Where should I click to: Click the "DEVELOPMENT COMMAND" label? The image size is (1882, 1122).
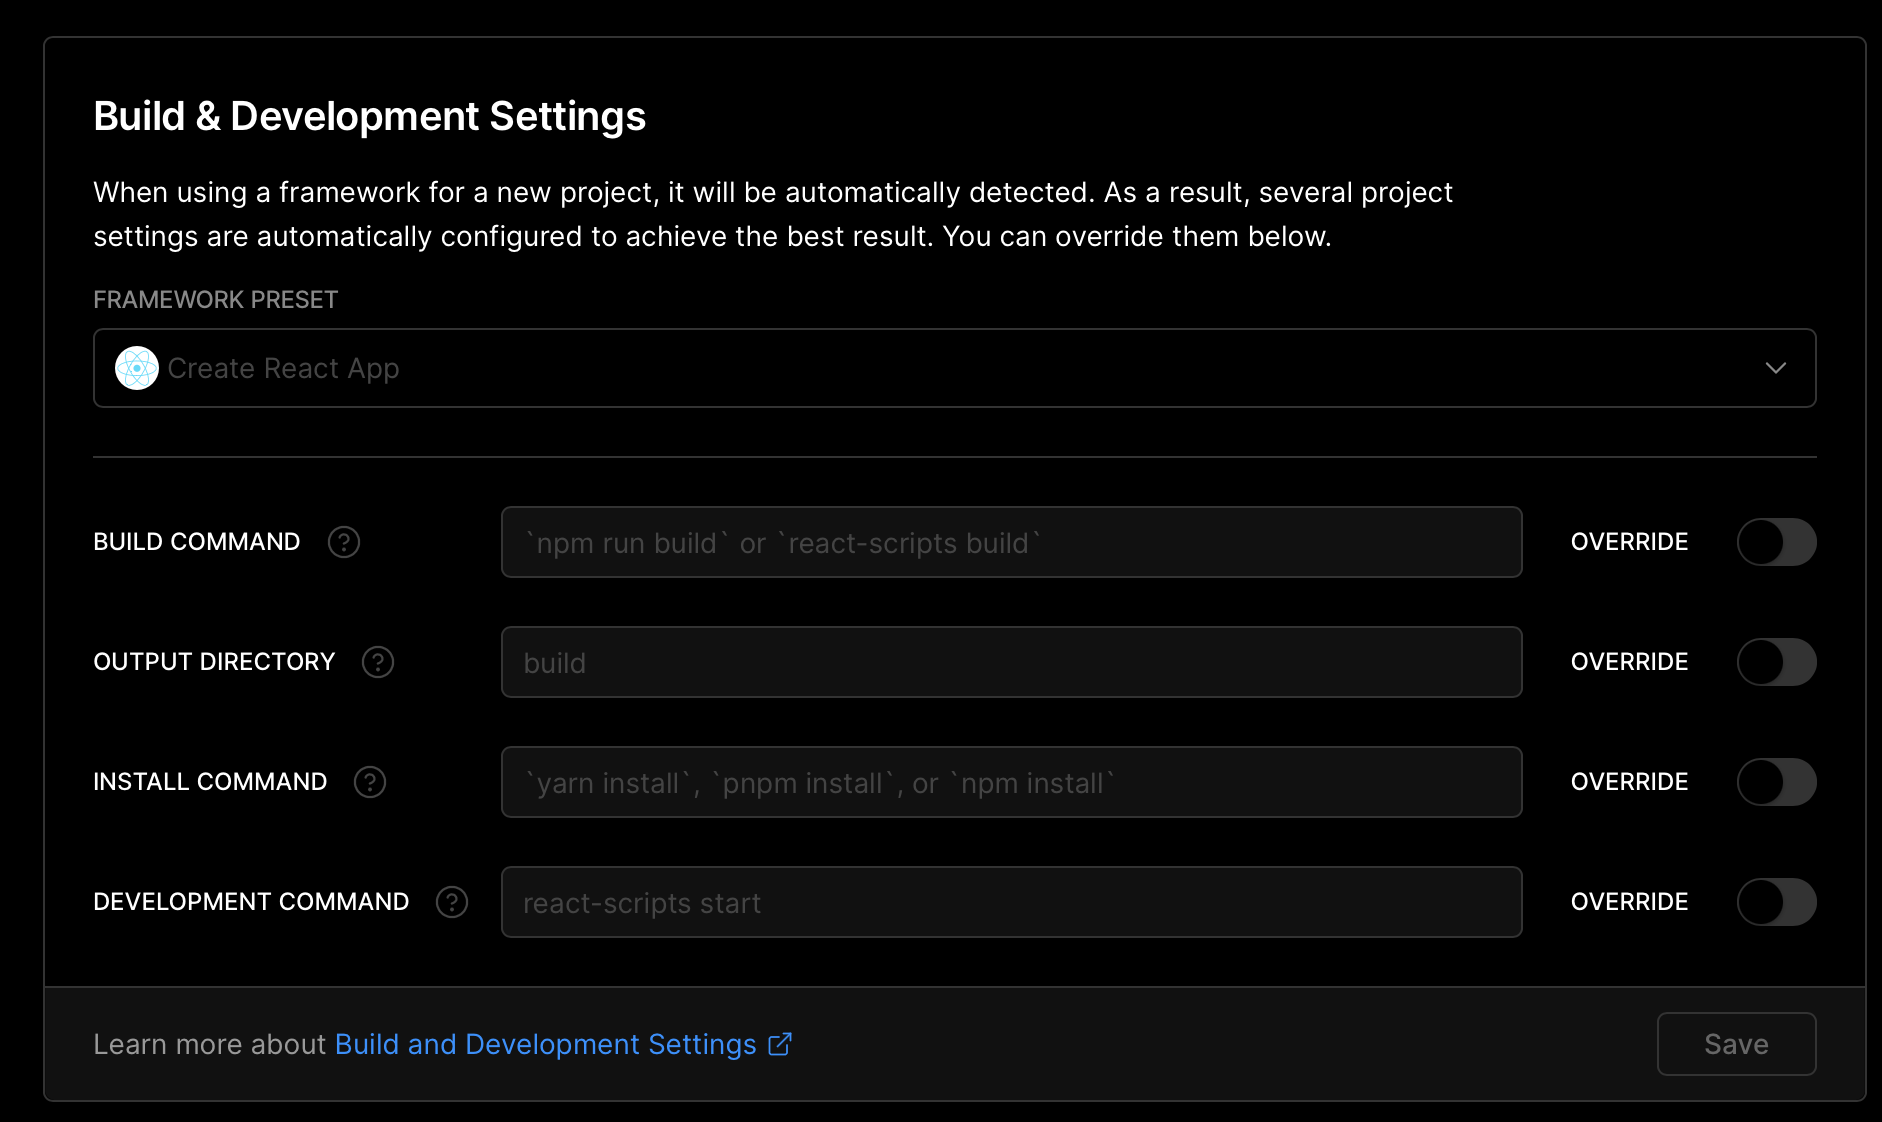[251, 902]
